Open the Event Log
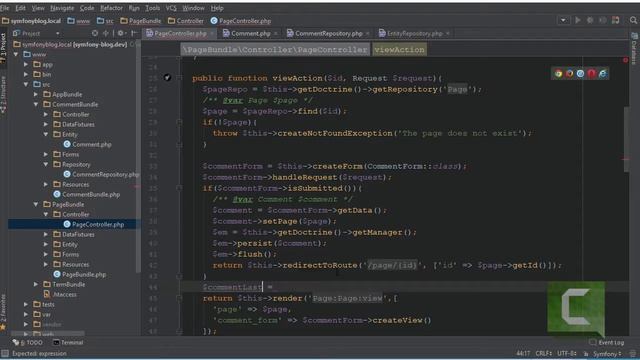Screen dimensions: 640x360 pos(607,342)
